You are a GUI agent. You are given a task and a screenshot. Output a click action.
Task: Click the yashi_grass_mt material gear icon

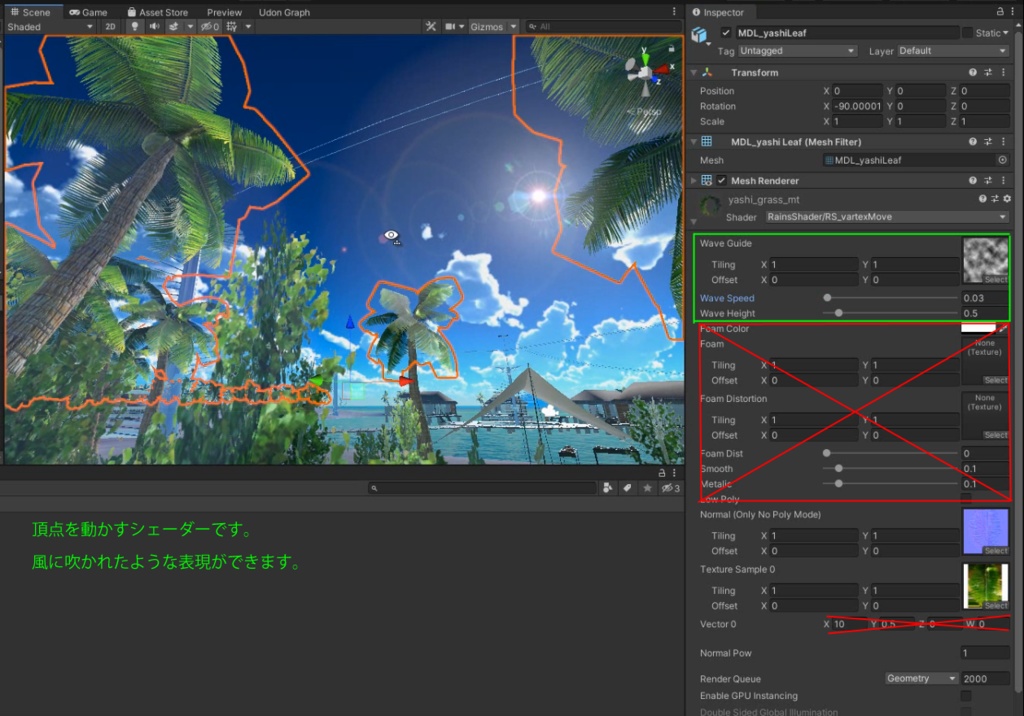(1008, 198)
